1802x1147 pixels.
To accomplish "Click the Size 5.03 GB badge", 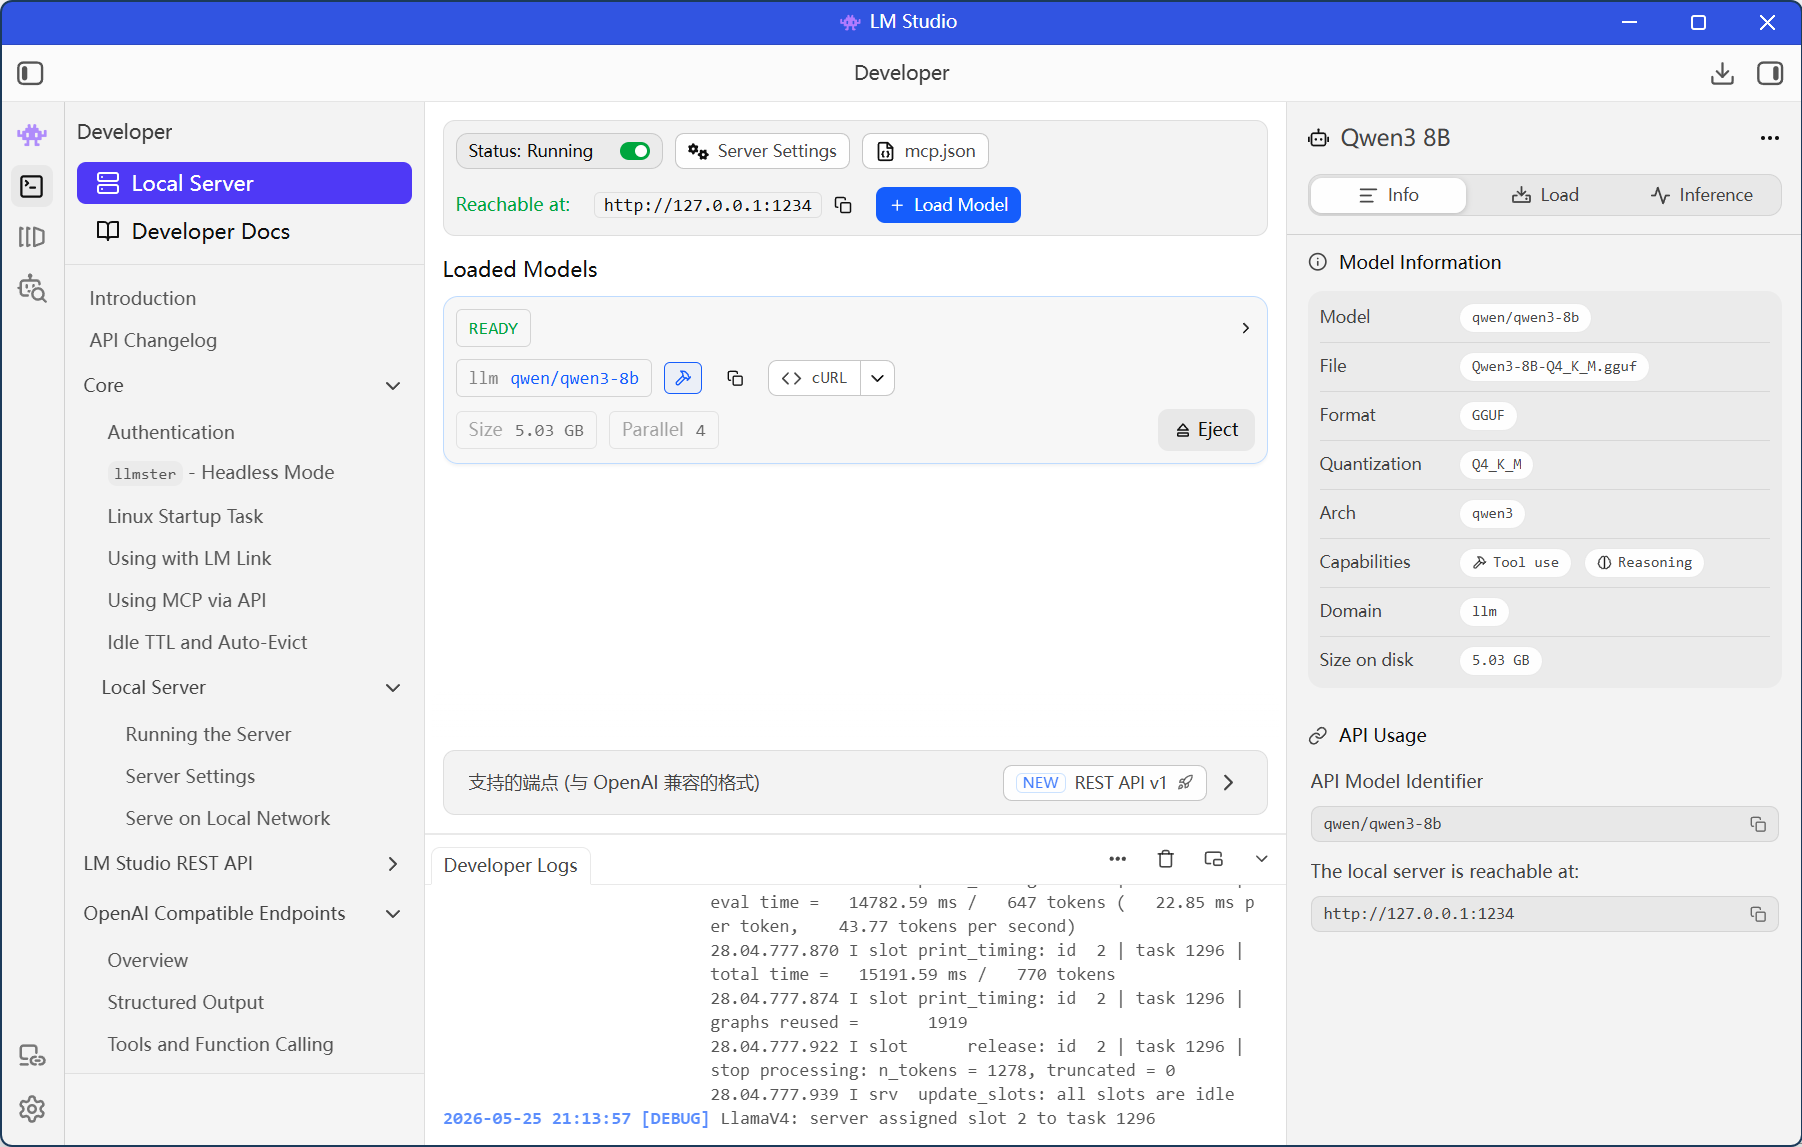I will coord(526,430).
